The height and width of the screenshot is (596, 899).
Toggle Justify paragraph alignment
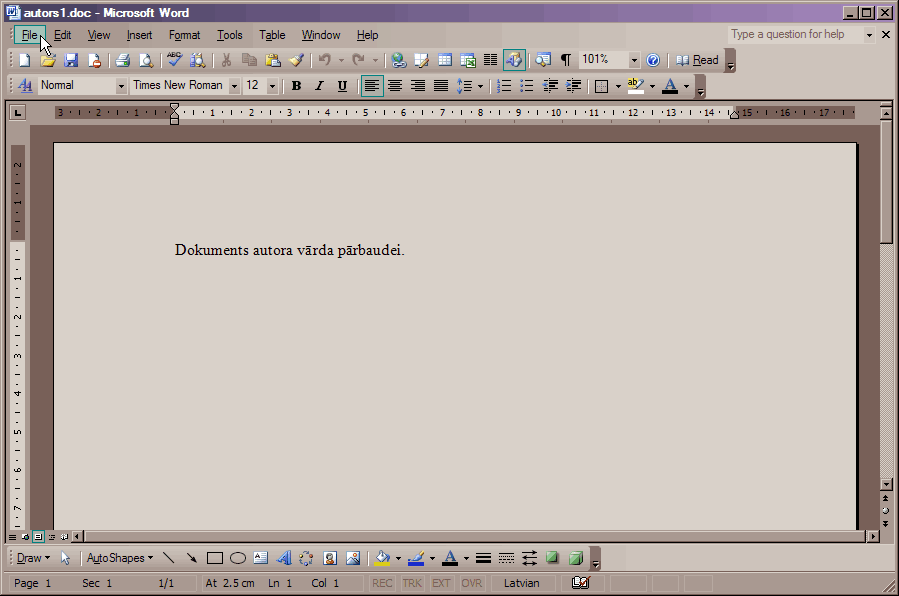[441, 86]
